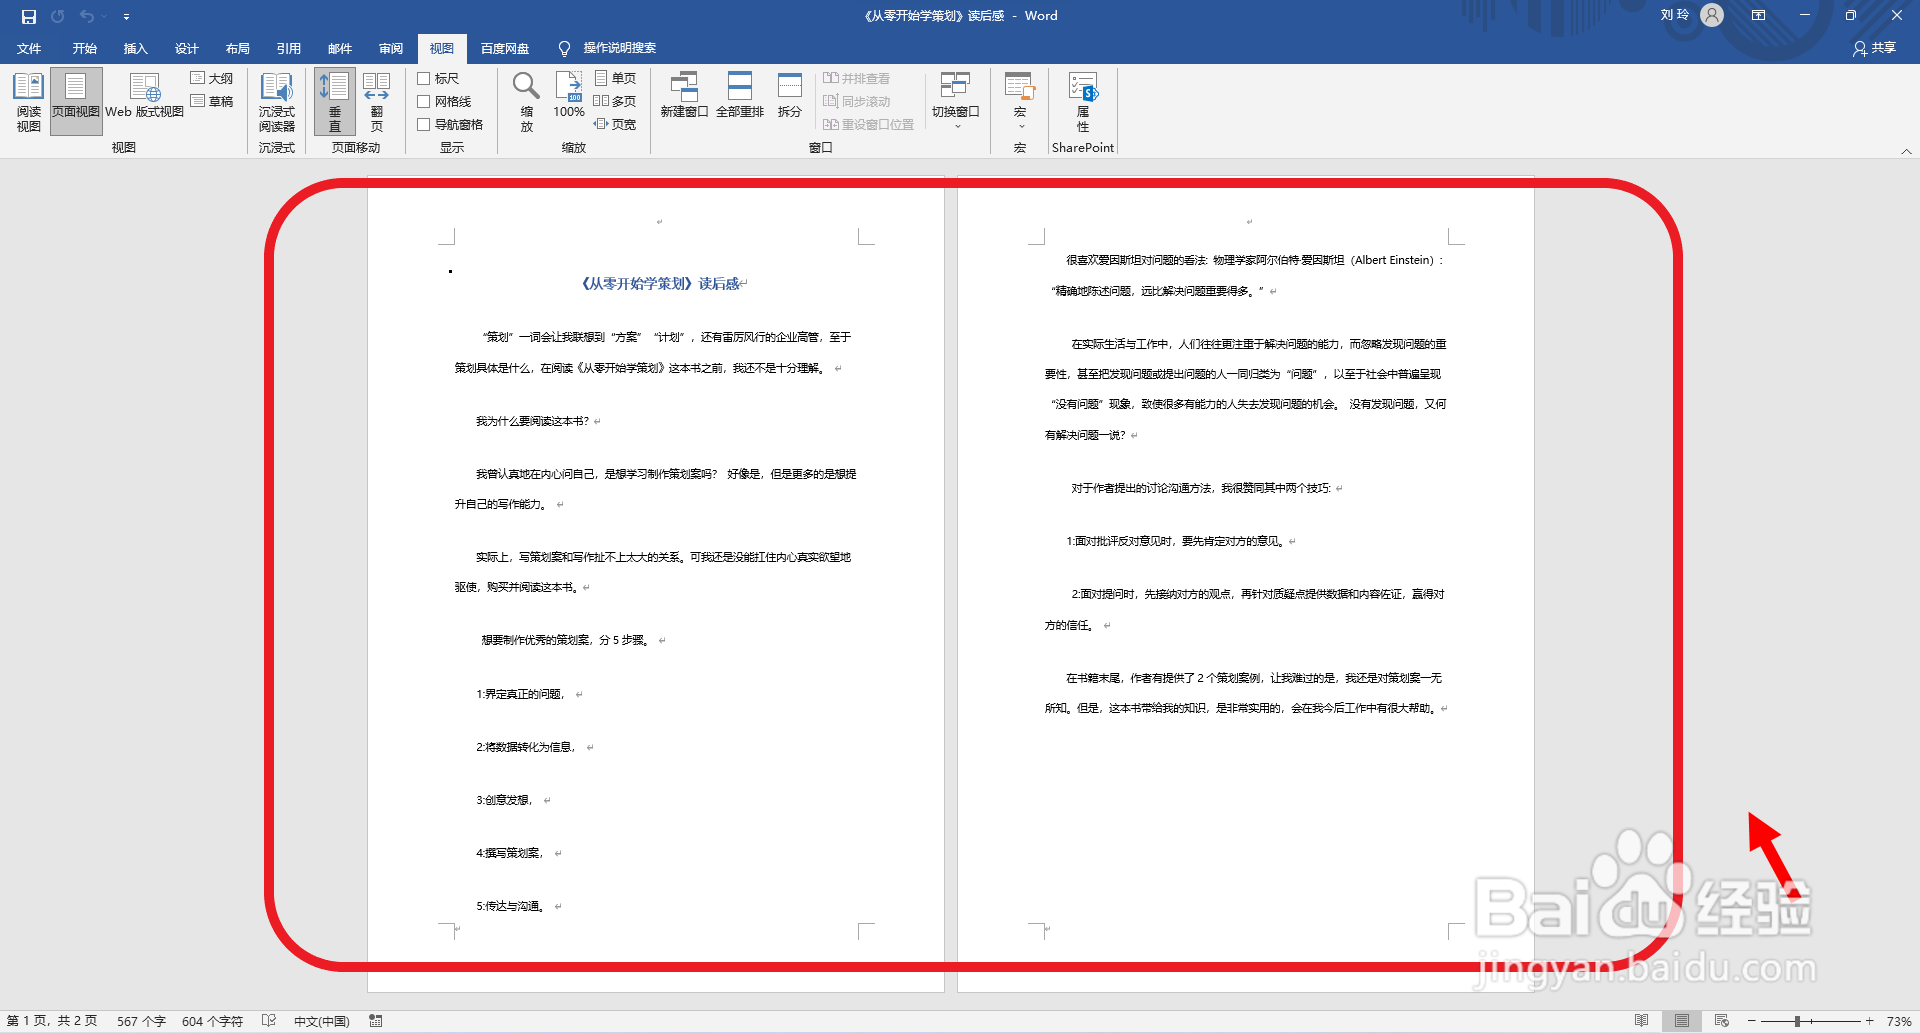Click the Share button (共享)

point(1874,48)
